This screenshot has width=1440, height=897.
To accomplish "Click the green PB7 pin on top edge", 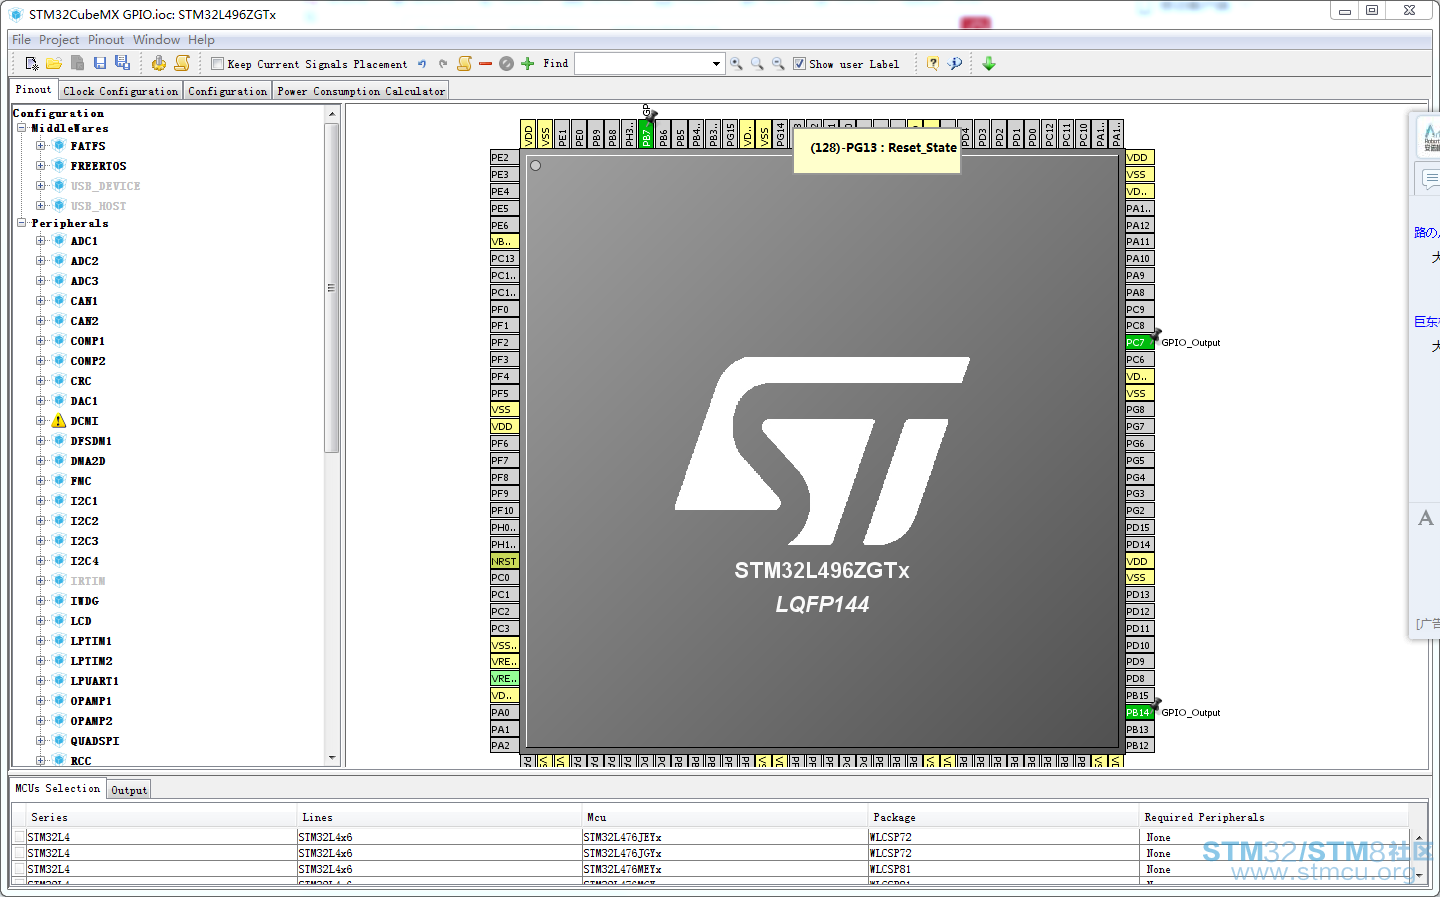I will [646, 134].
